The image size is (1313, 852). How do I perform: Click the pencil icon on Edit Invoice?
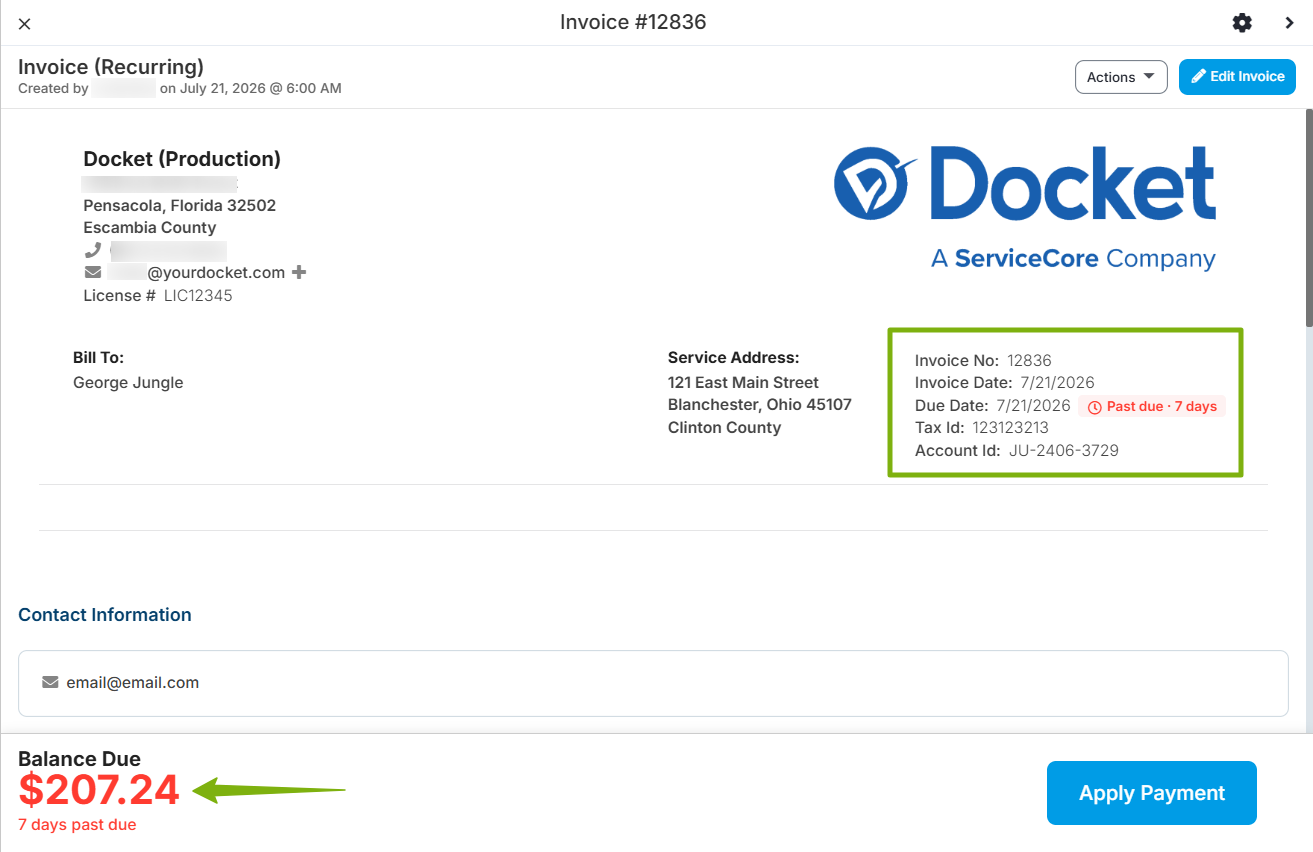point(1198,77)
